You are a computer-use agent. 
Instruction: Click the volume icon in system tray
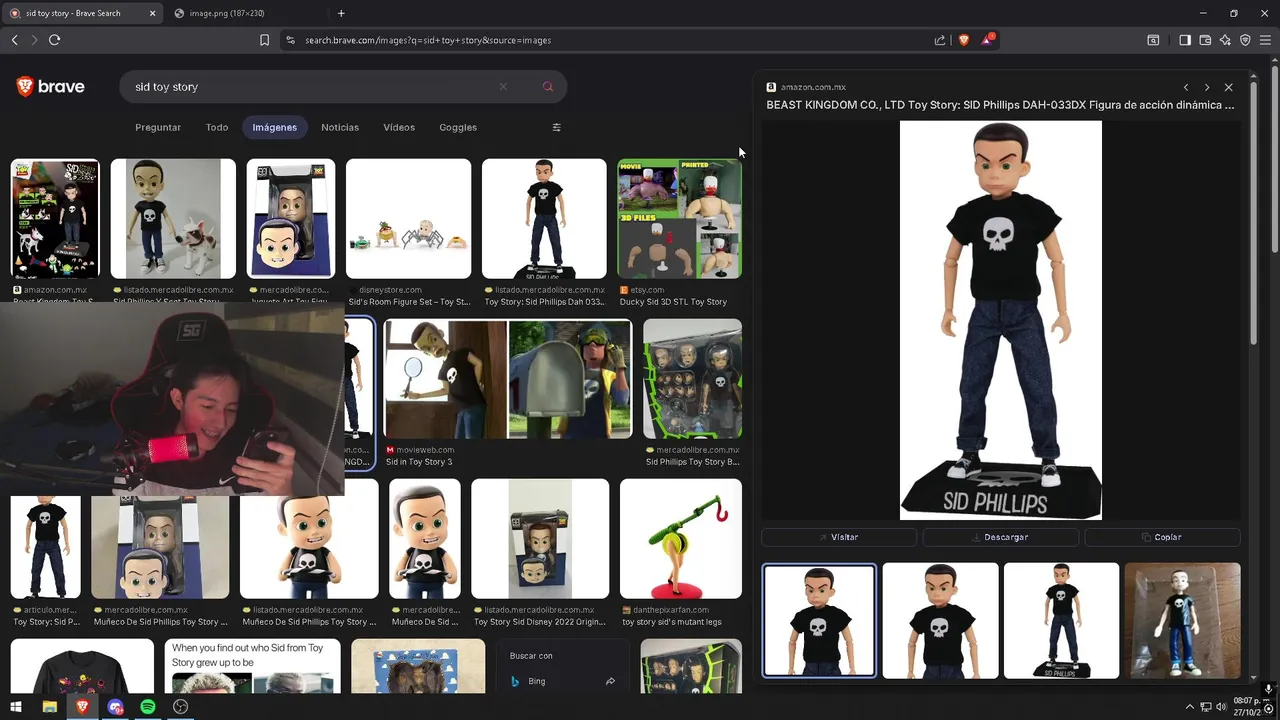(1221, 707)
